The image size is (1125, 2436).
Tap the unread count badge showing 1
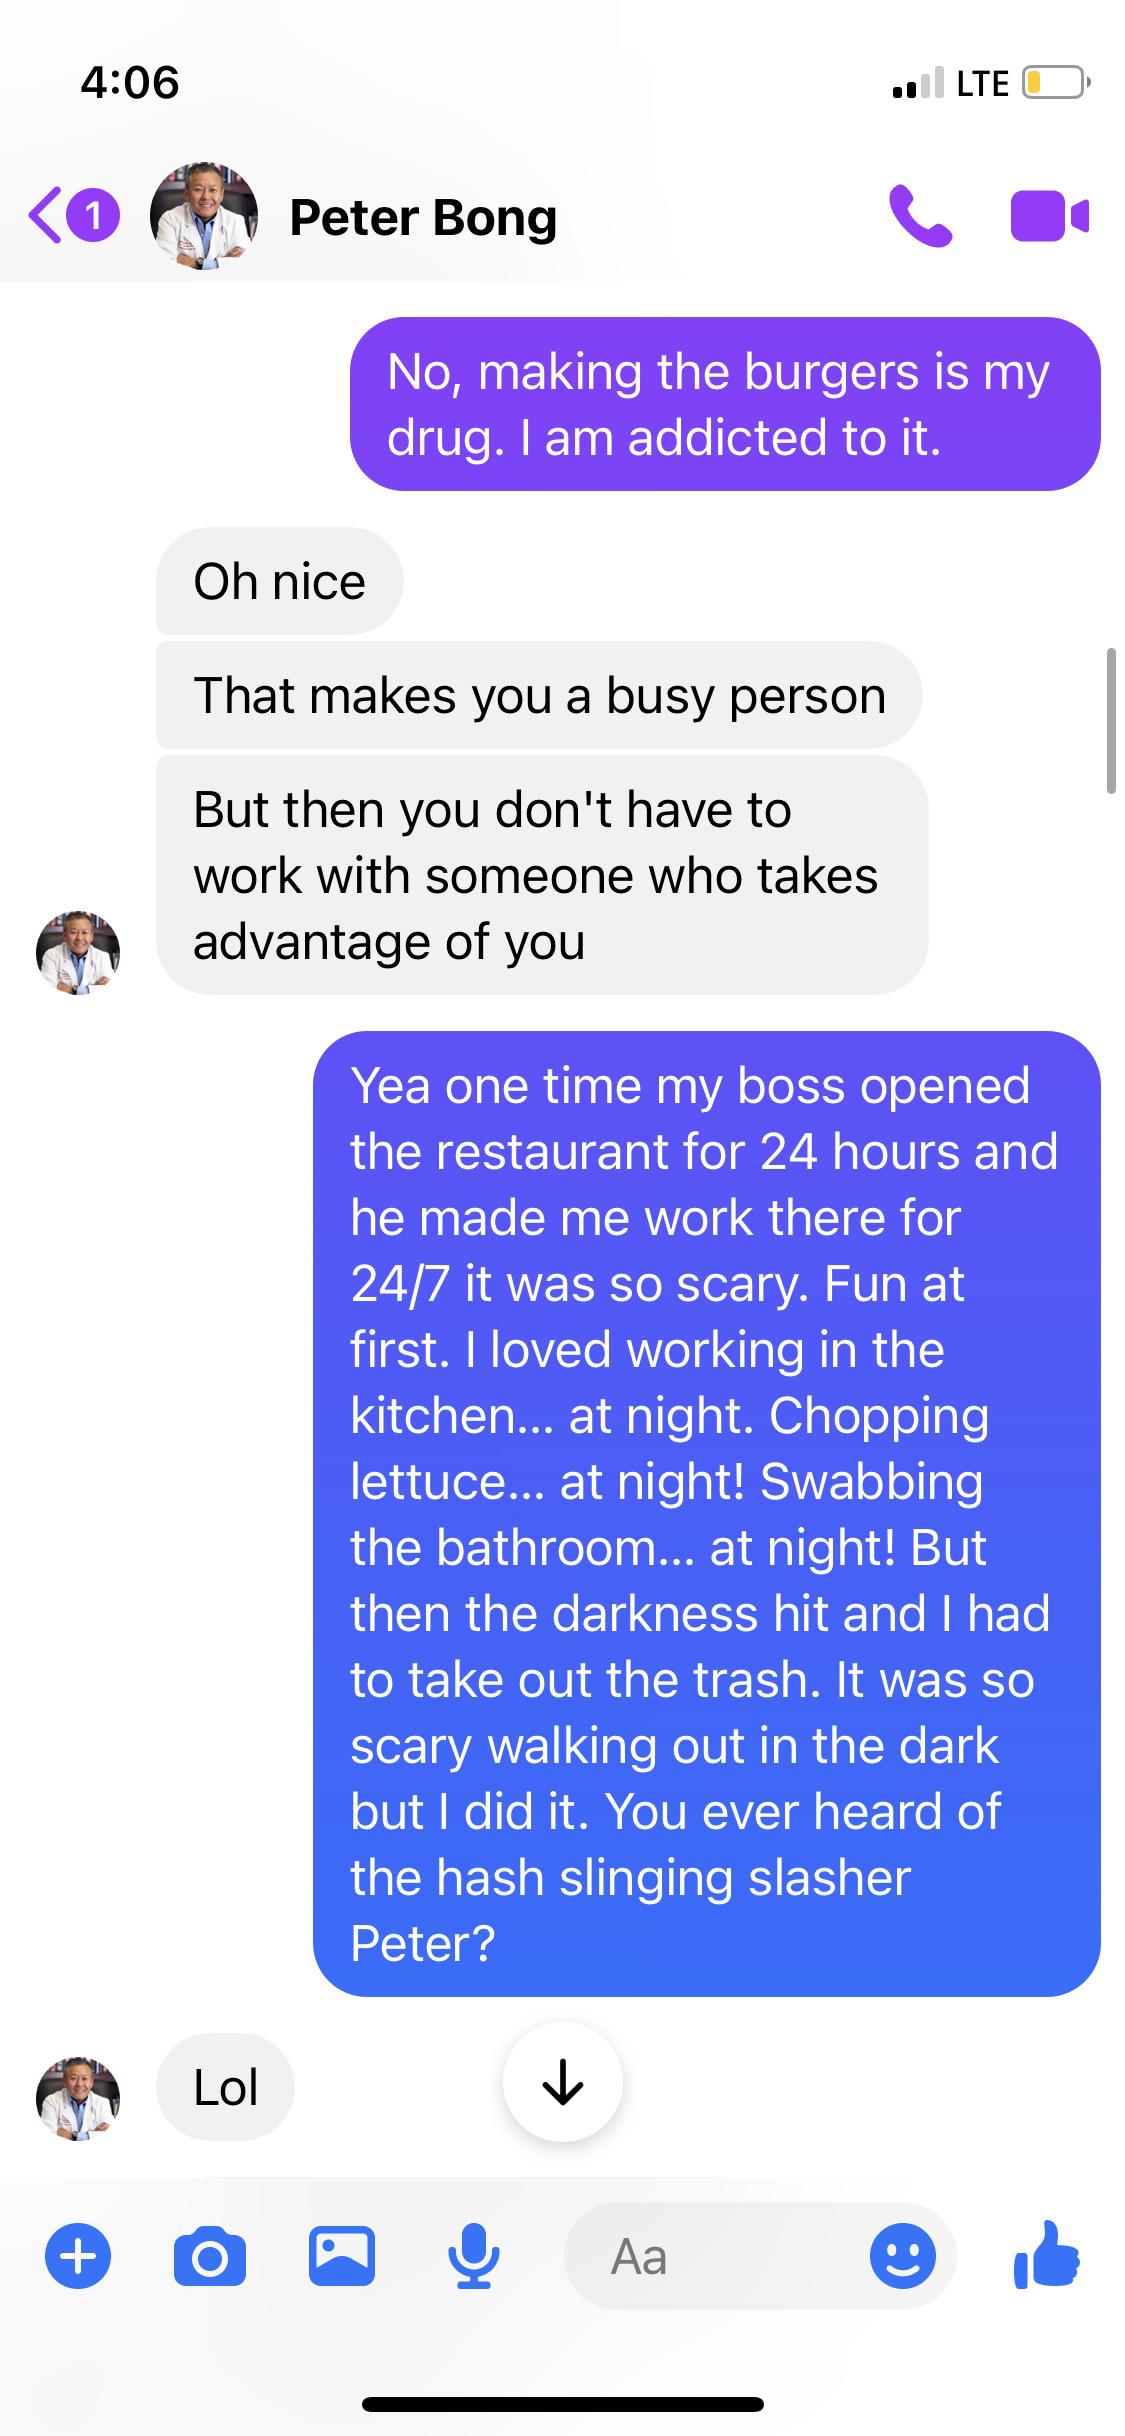coord(94,216)
